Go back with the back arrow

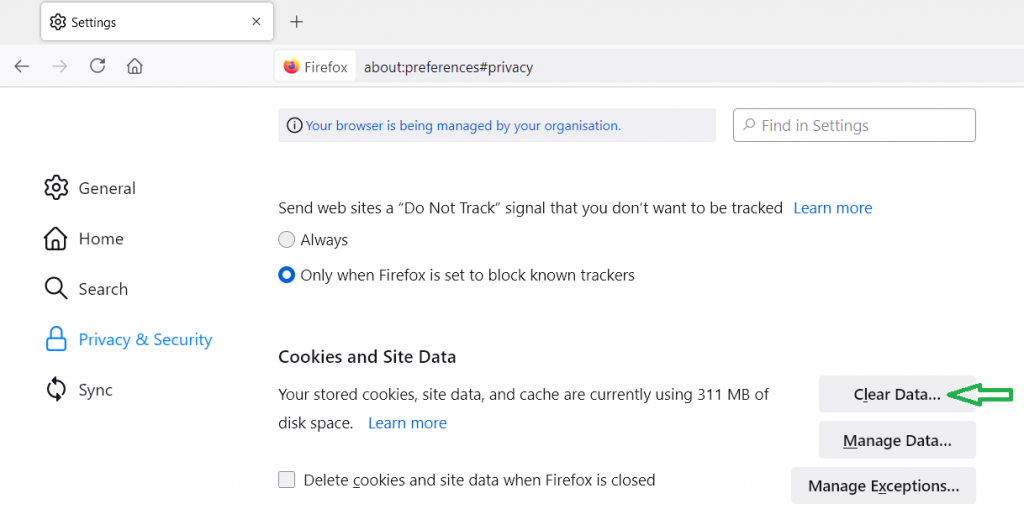coord(22,66)
